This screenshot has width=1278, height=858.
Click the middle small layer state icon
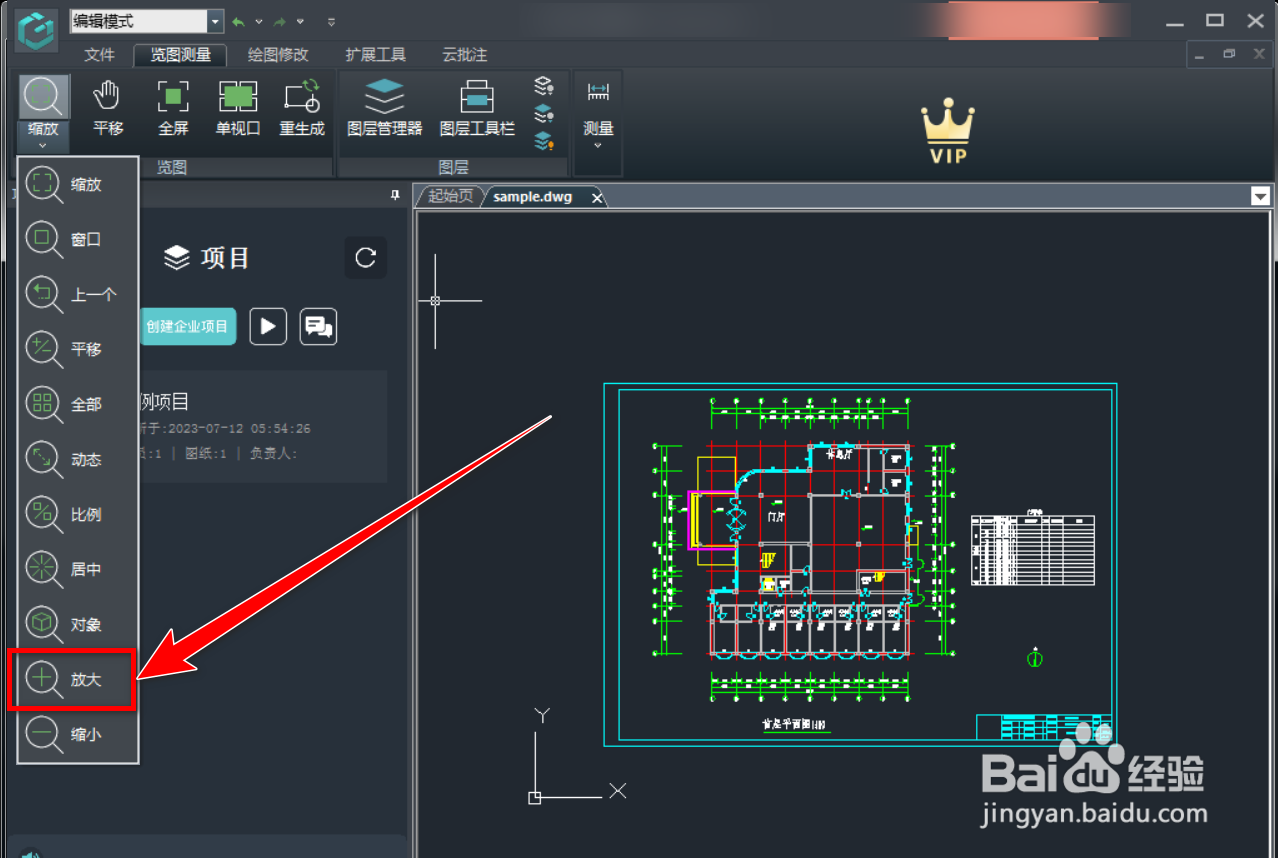pyautogui.click(x=544, y=113)
